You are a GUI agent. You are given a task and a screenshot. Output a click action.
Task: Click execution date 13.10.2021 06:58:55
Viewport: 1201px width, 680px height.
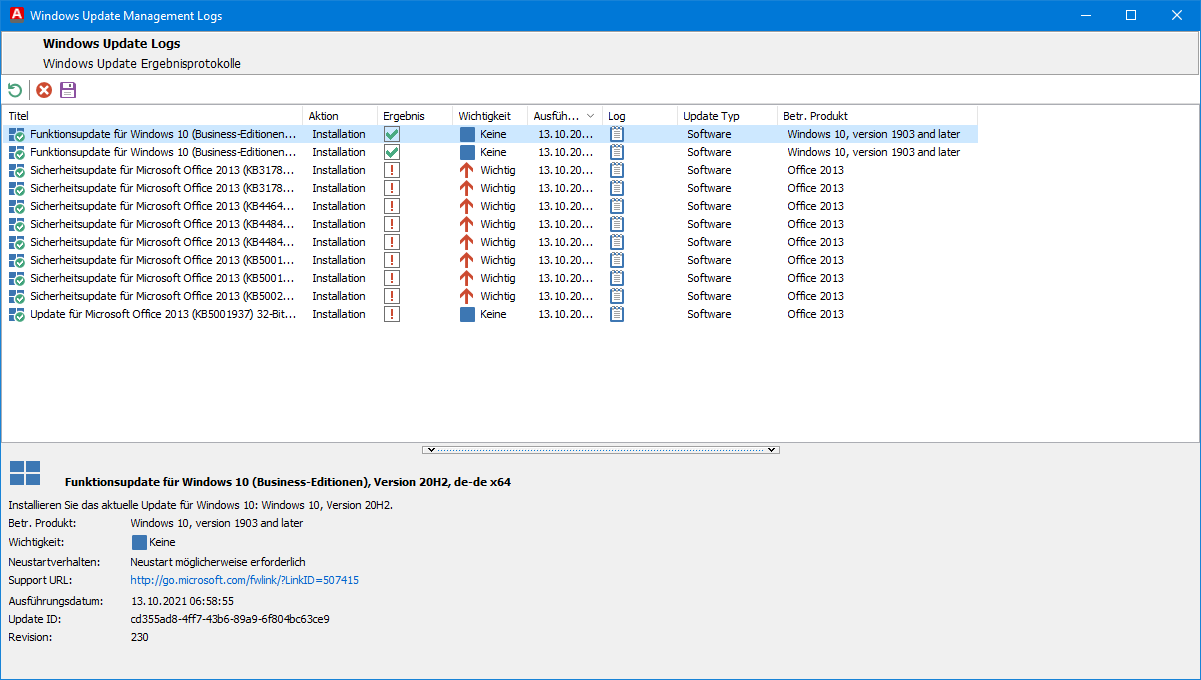point(182,601)
